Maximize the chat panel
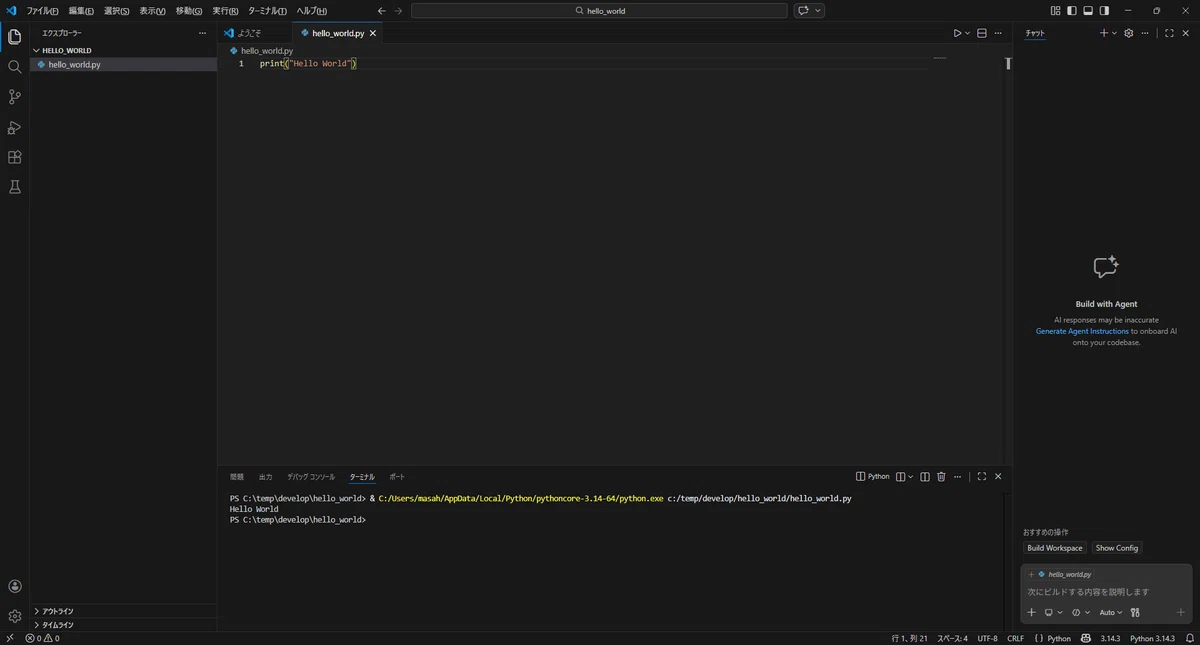 (1169, 33)
